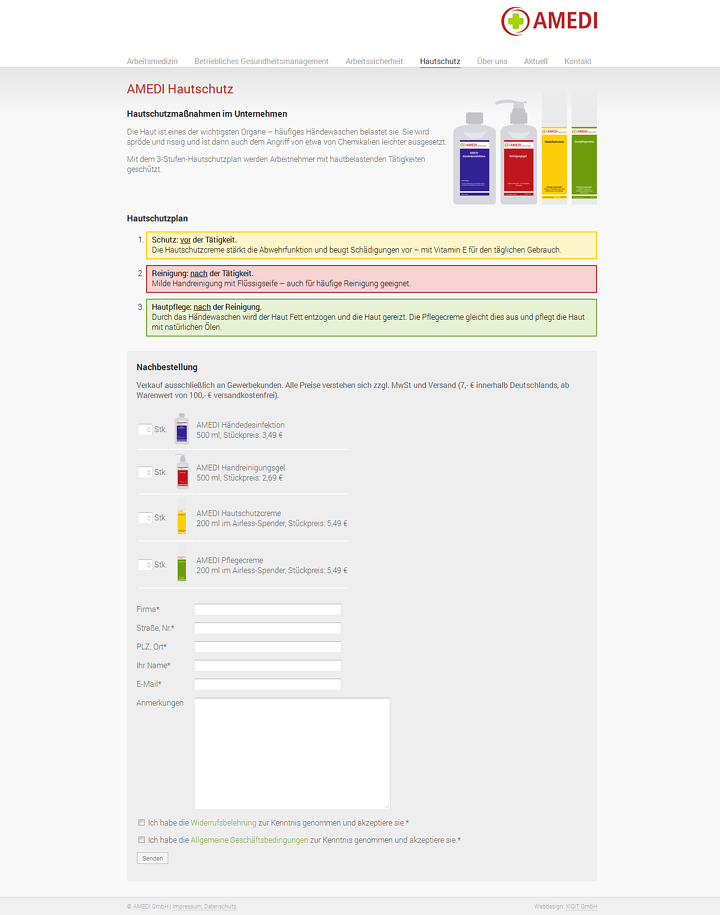This screenshot has width=720, height=915.
Task: Click the quantity field for AMEDI Hautschutzcreme
Action: 145,518
